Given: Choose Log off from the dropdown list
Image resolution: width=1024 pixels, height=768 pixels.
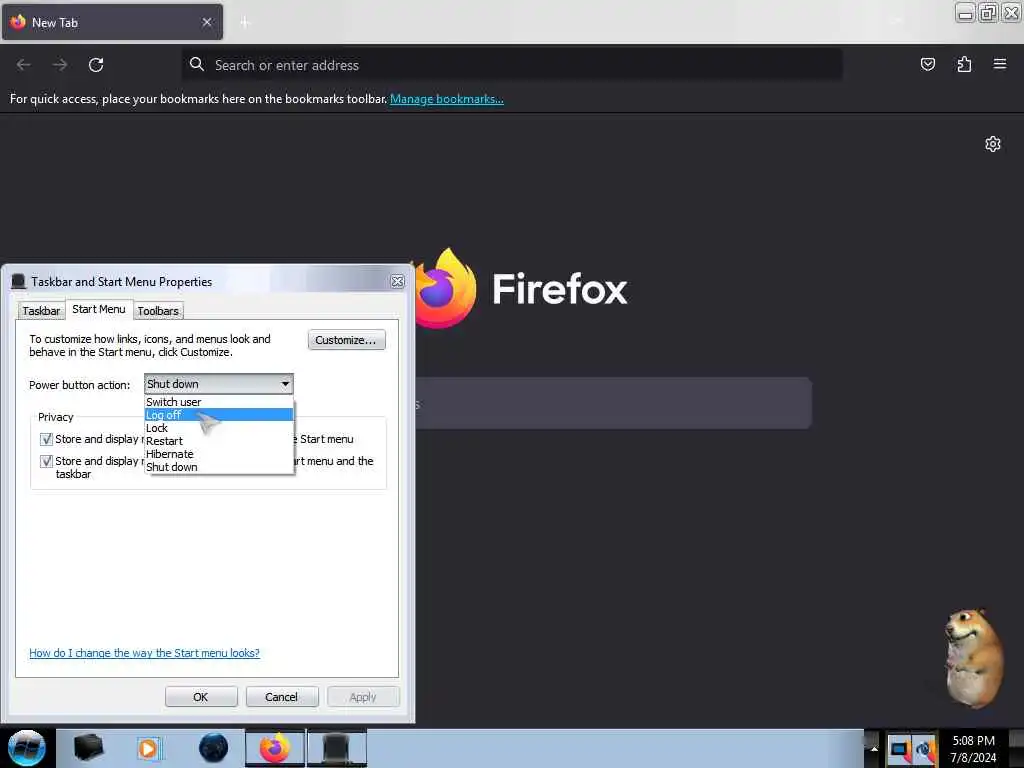Looking at the screenshot, I should (x=219, y=415).
